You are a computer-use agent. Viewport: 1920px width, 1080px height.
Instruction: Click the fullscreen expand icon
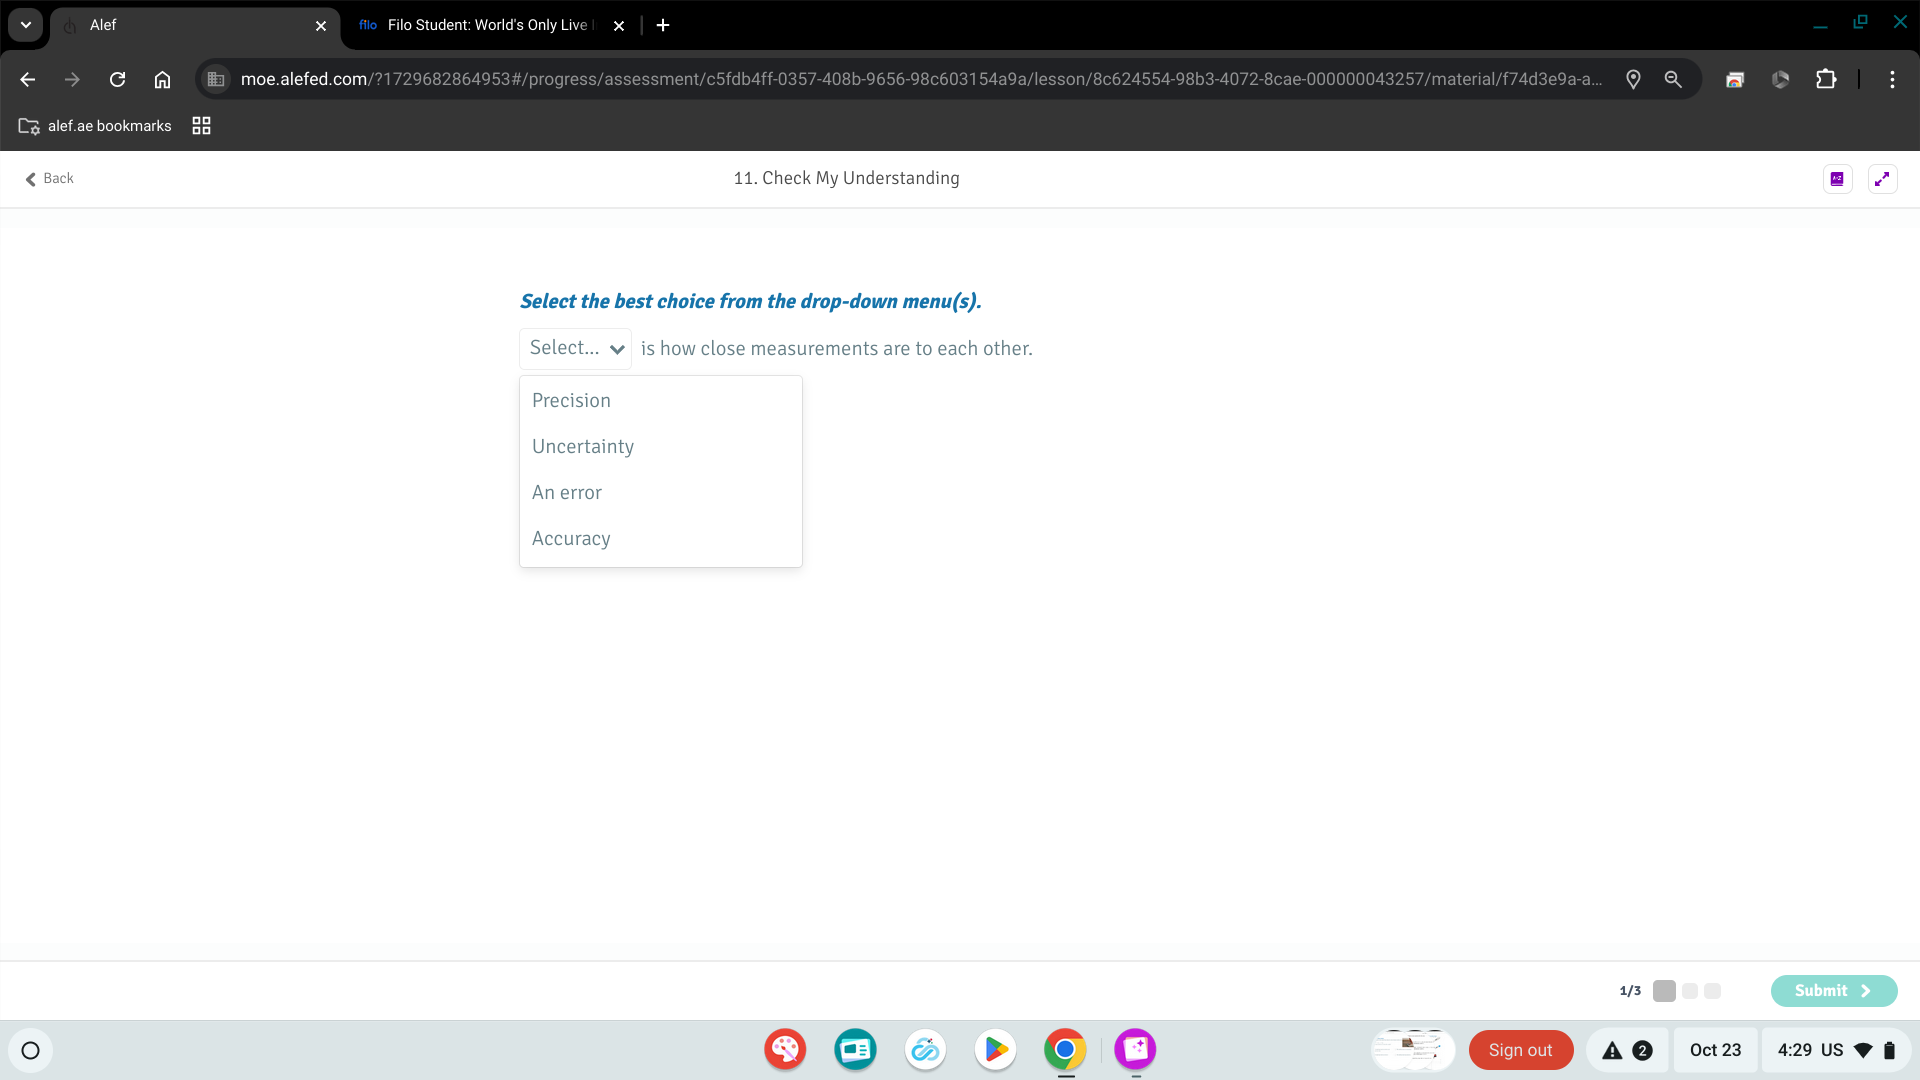[x=1882, y=179]
